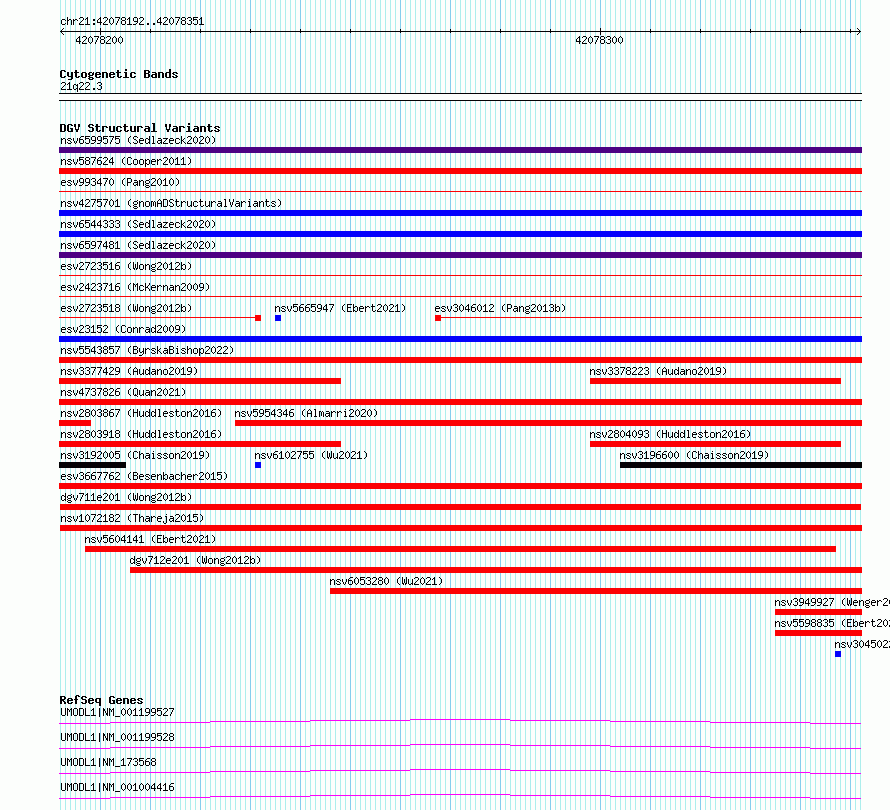Click label esv23152 (Conrad2009)

[x=123, y=329]
